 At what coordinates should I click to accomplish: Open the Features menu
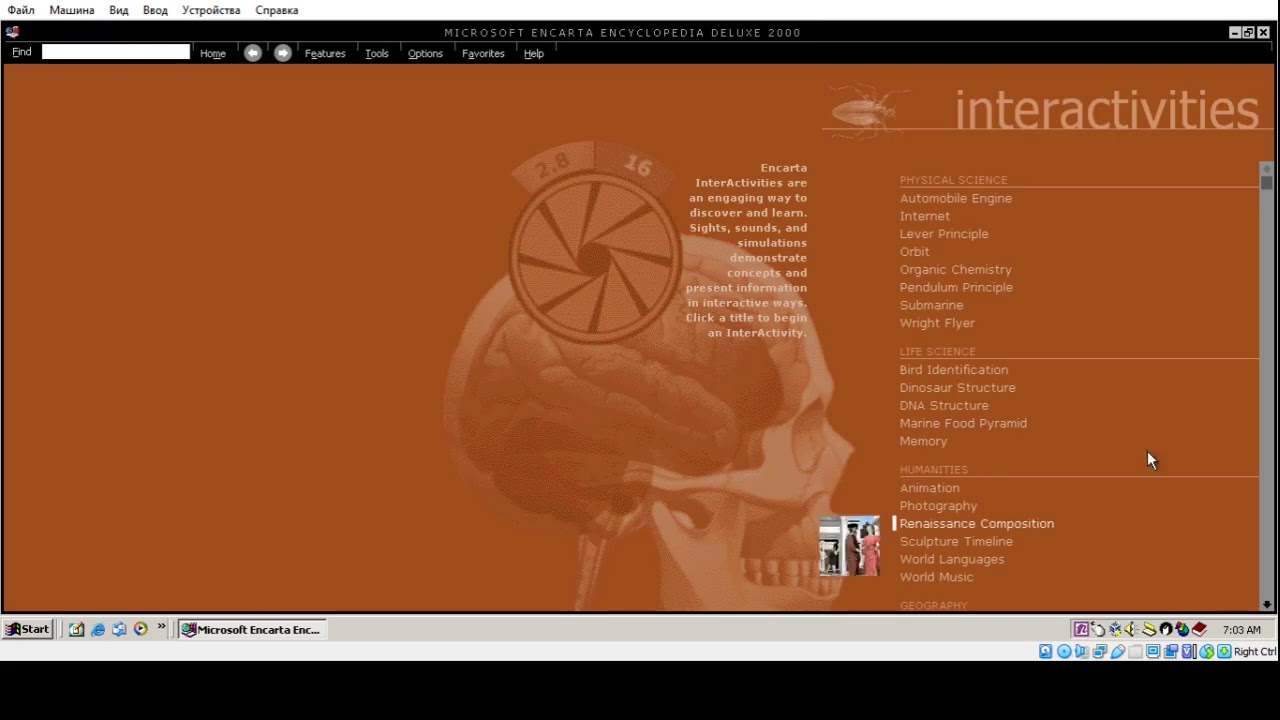(x=325, y=53)
